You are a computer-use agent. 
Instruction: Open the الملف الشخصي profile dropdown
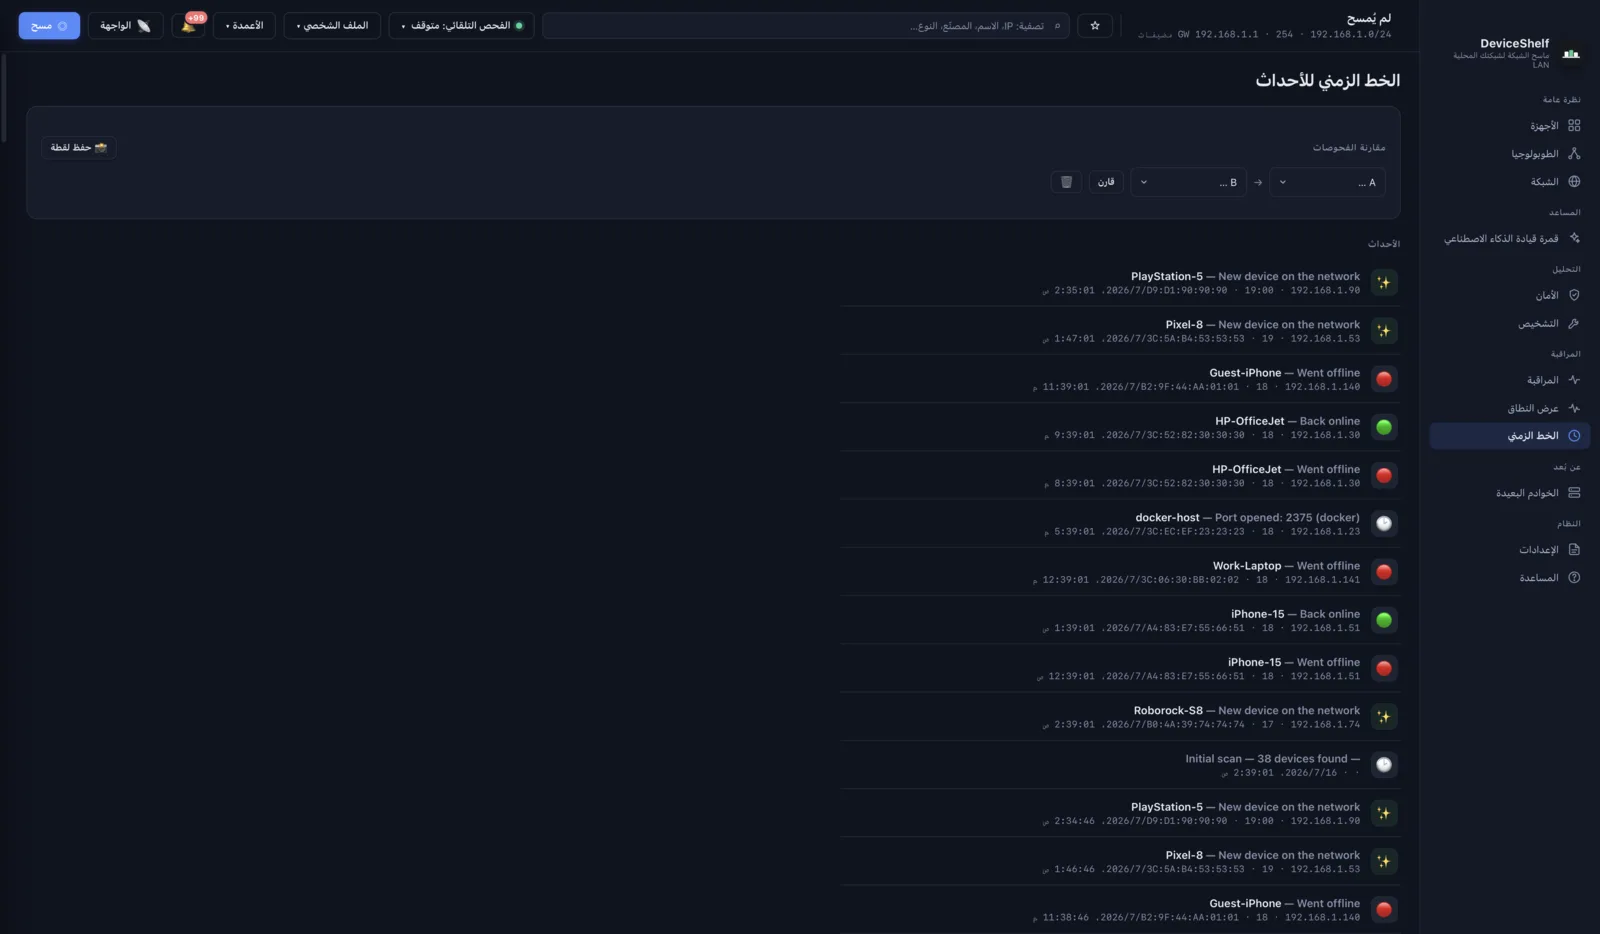click(x=332, y=25)
